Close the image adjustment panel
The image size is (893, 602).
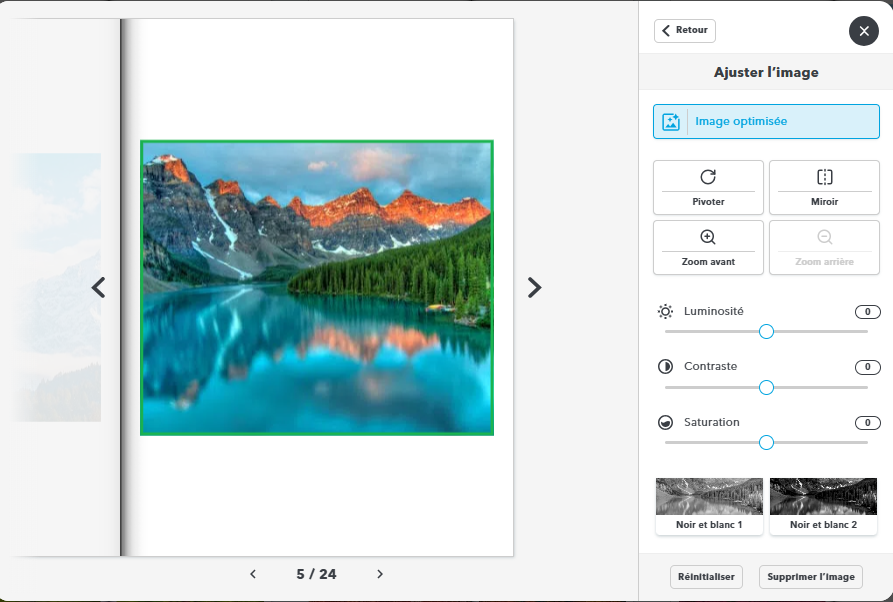click(864, 31)
